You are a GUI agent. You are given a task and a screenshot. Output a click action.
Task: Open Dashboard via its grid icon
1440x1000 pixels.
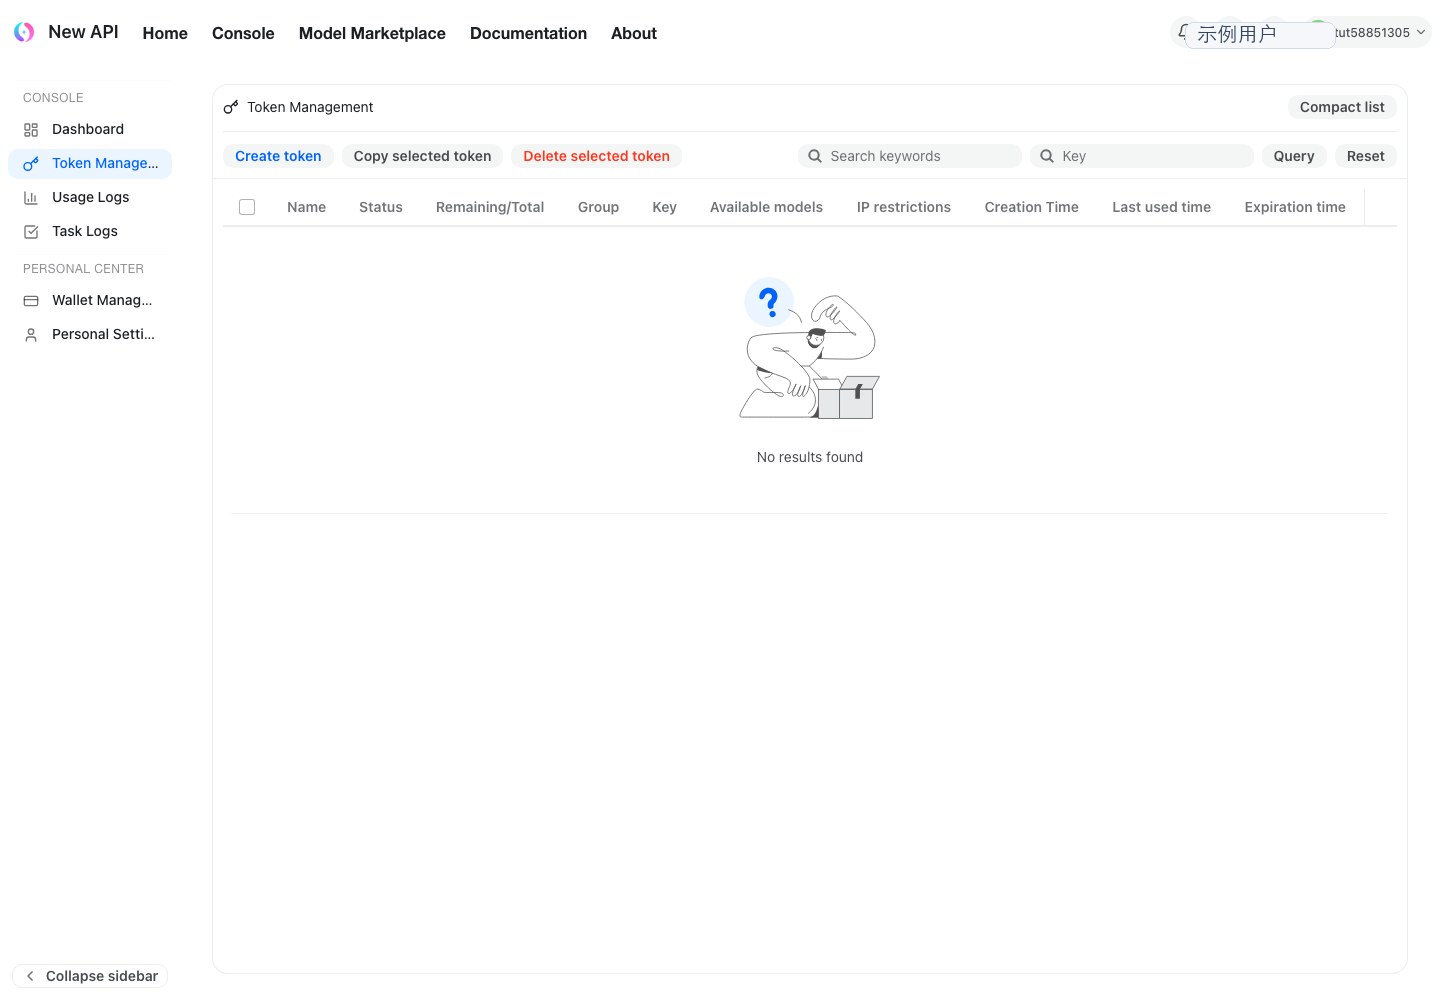tap(31, 130)
